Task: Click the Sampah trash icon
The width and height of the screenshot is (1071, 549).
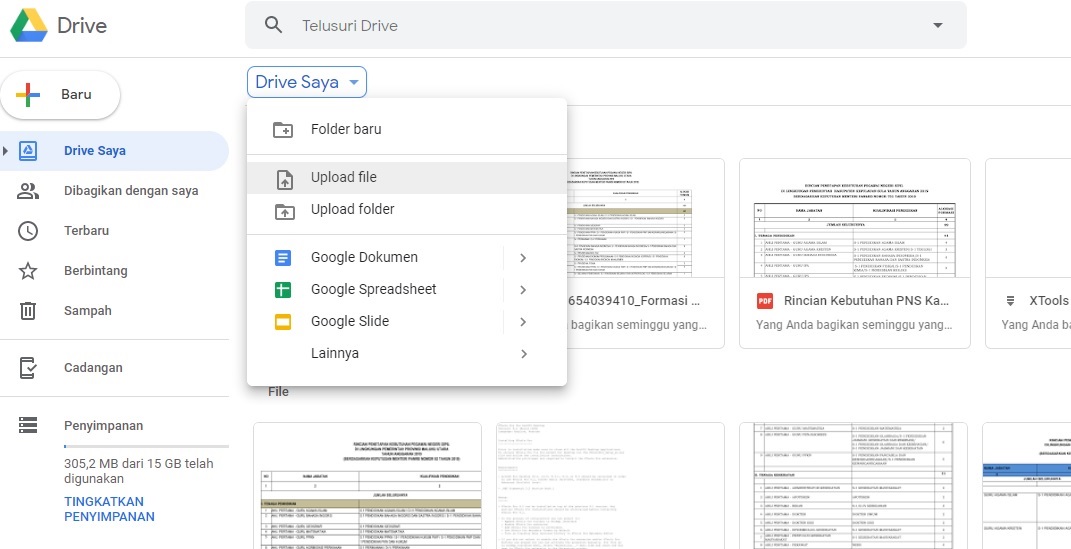Action: click(27, 311)
